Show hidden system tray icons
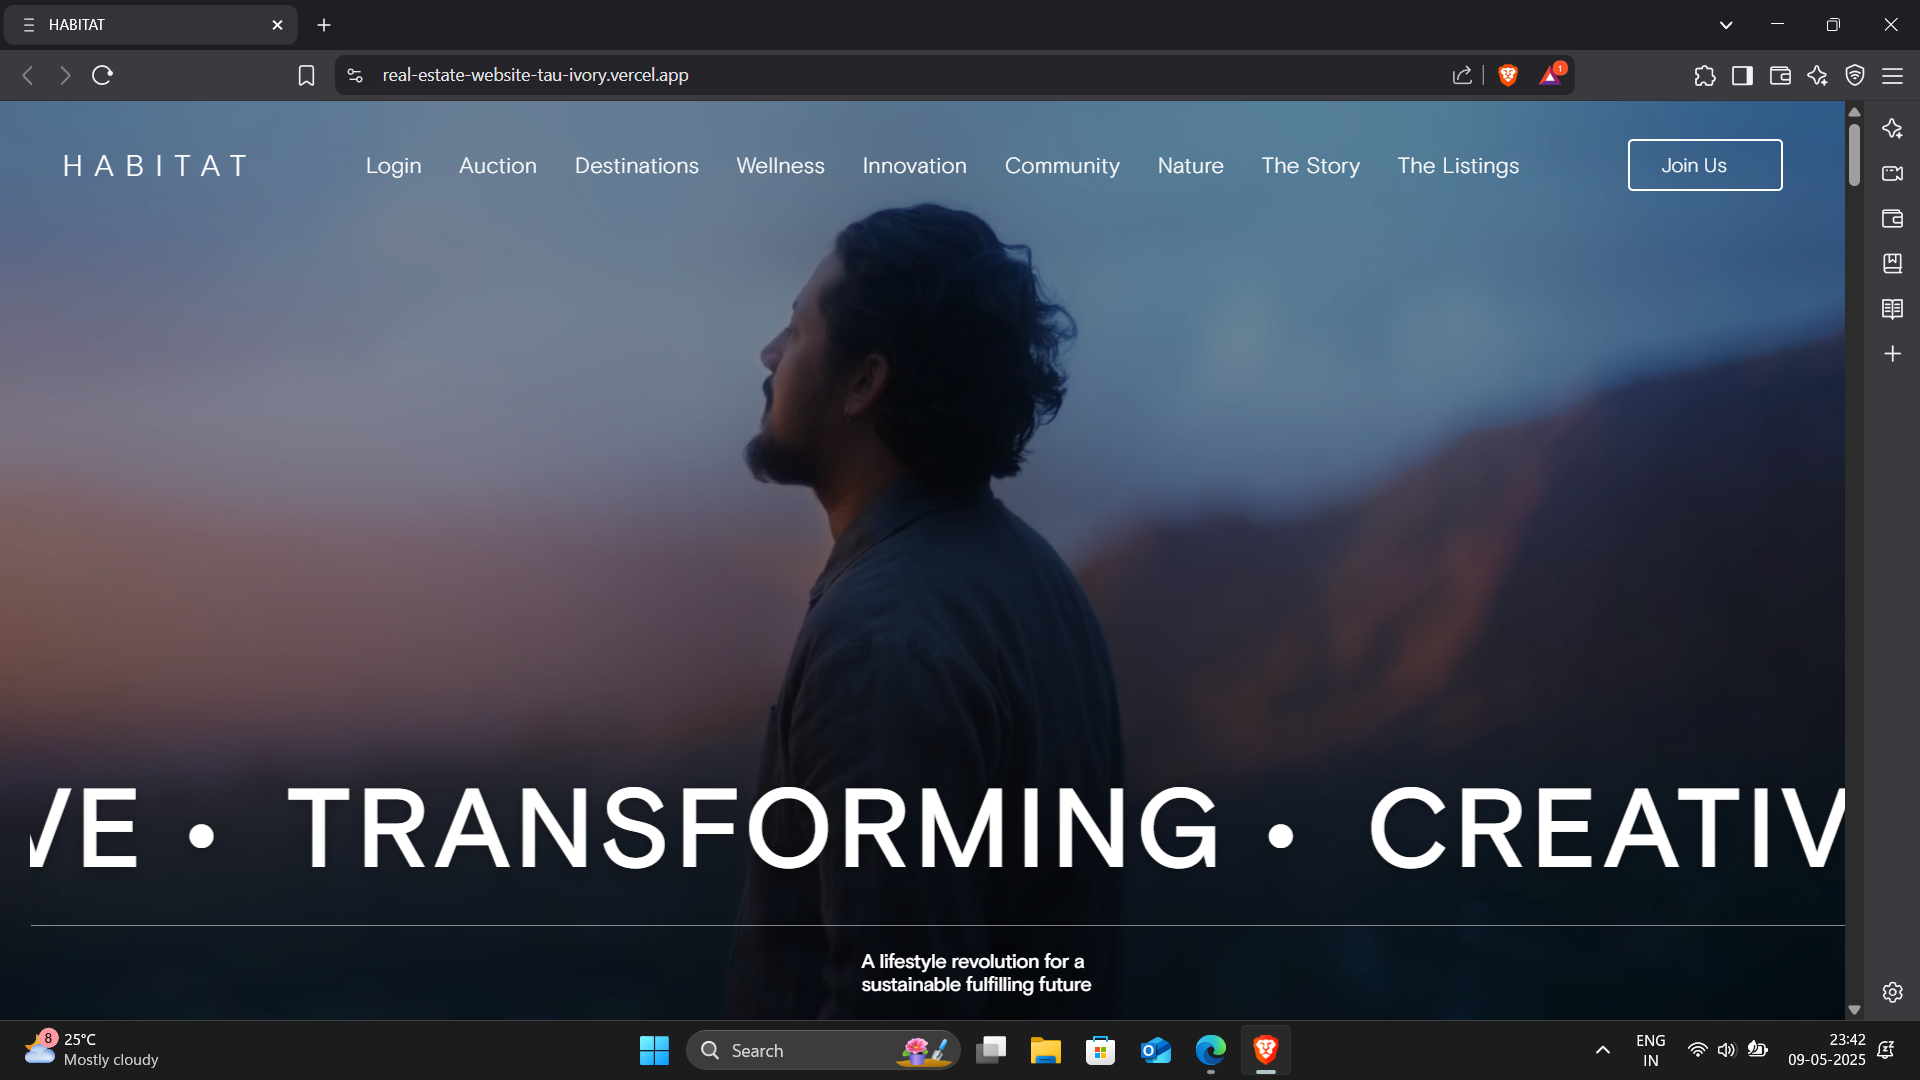The image size is (1920, 1080). pyautogui.click(x=1602, y=1050)
